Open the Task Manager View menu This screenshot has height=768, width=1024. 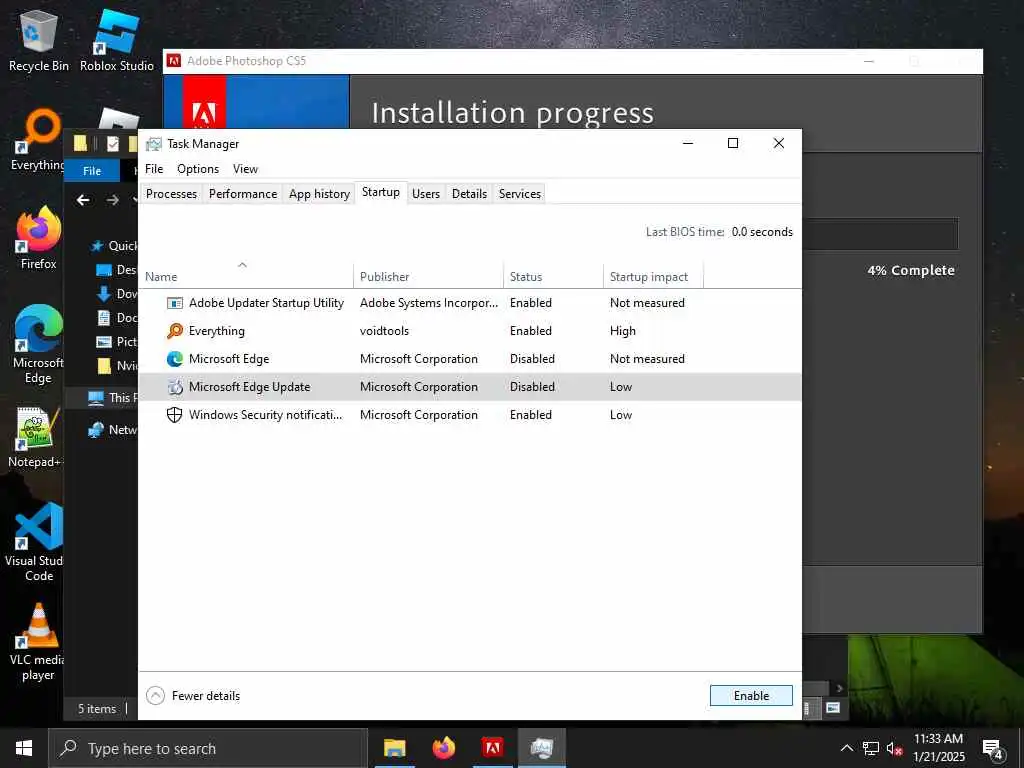click(246, 169)
